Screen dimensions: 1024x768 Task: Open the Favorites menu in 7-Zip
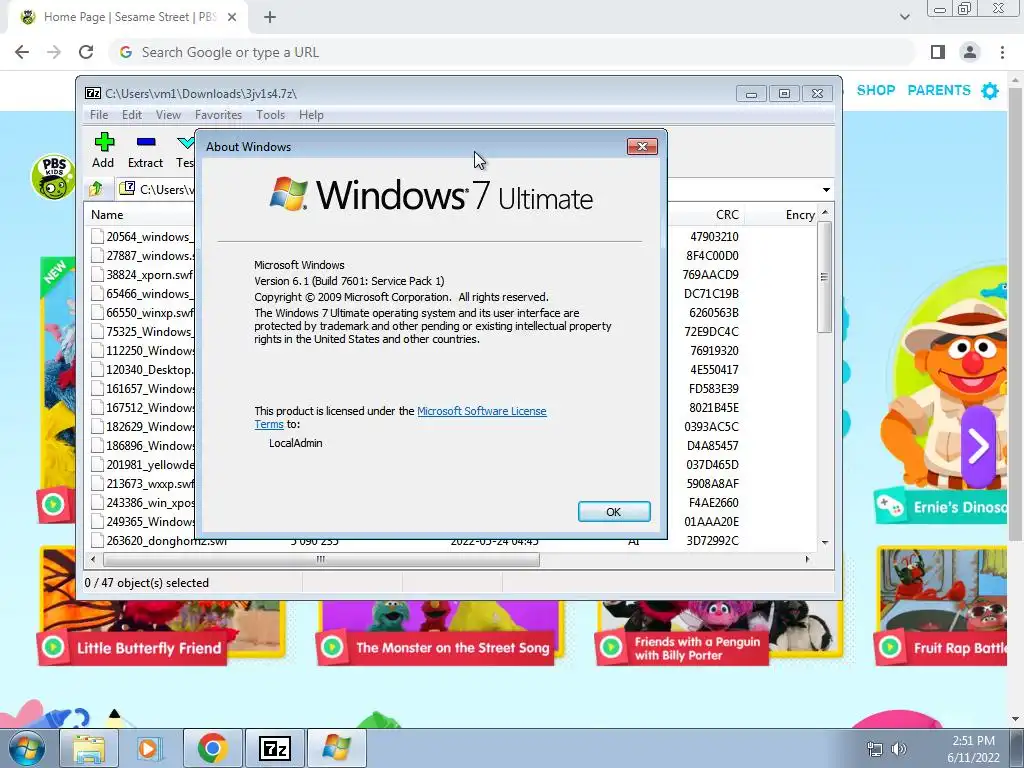tap(218, 115)
